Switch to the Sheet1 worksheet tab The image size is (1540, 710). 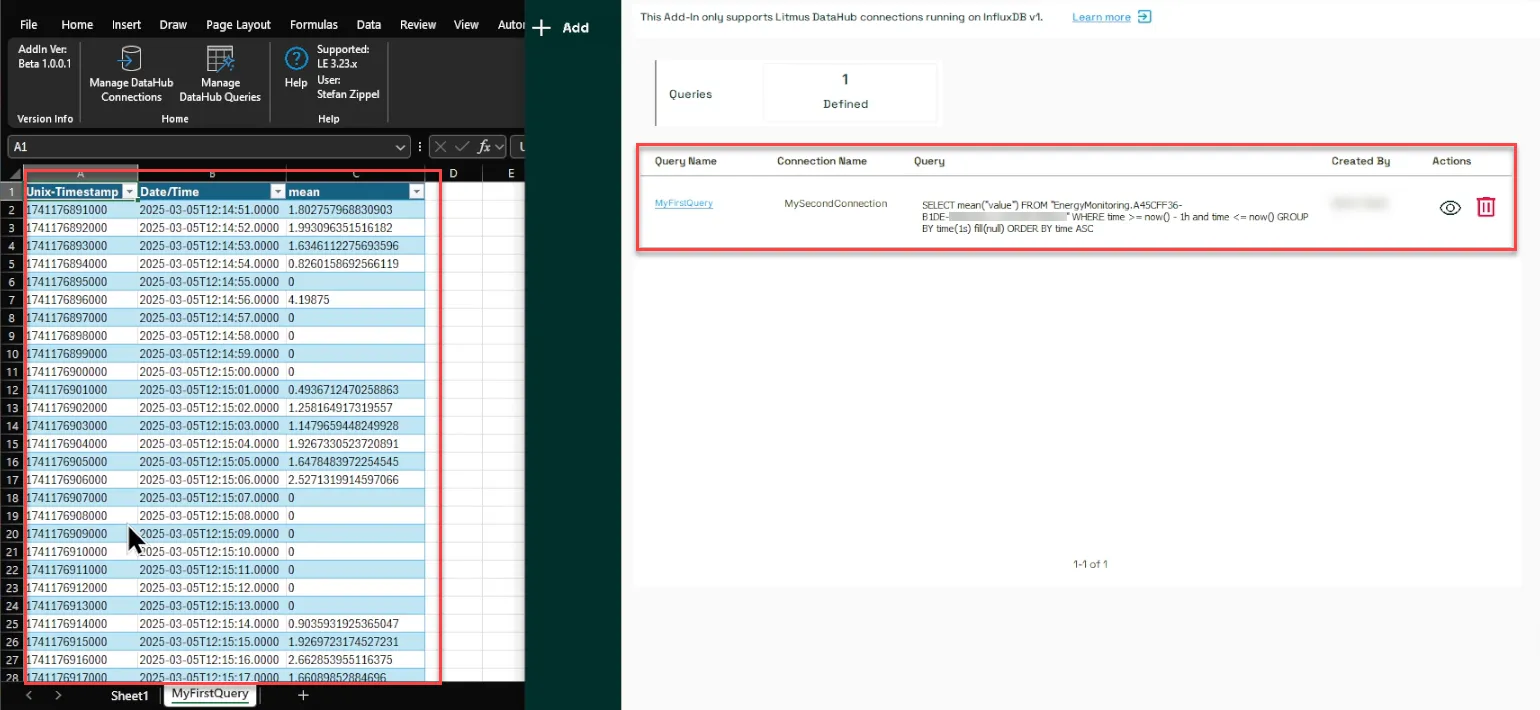(x=129, y=696)
